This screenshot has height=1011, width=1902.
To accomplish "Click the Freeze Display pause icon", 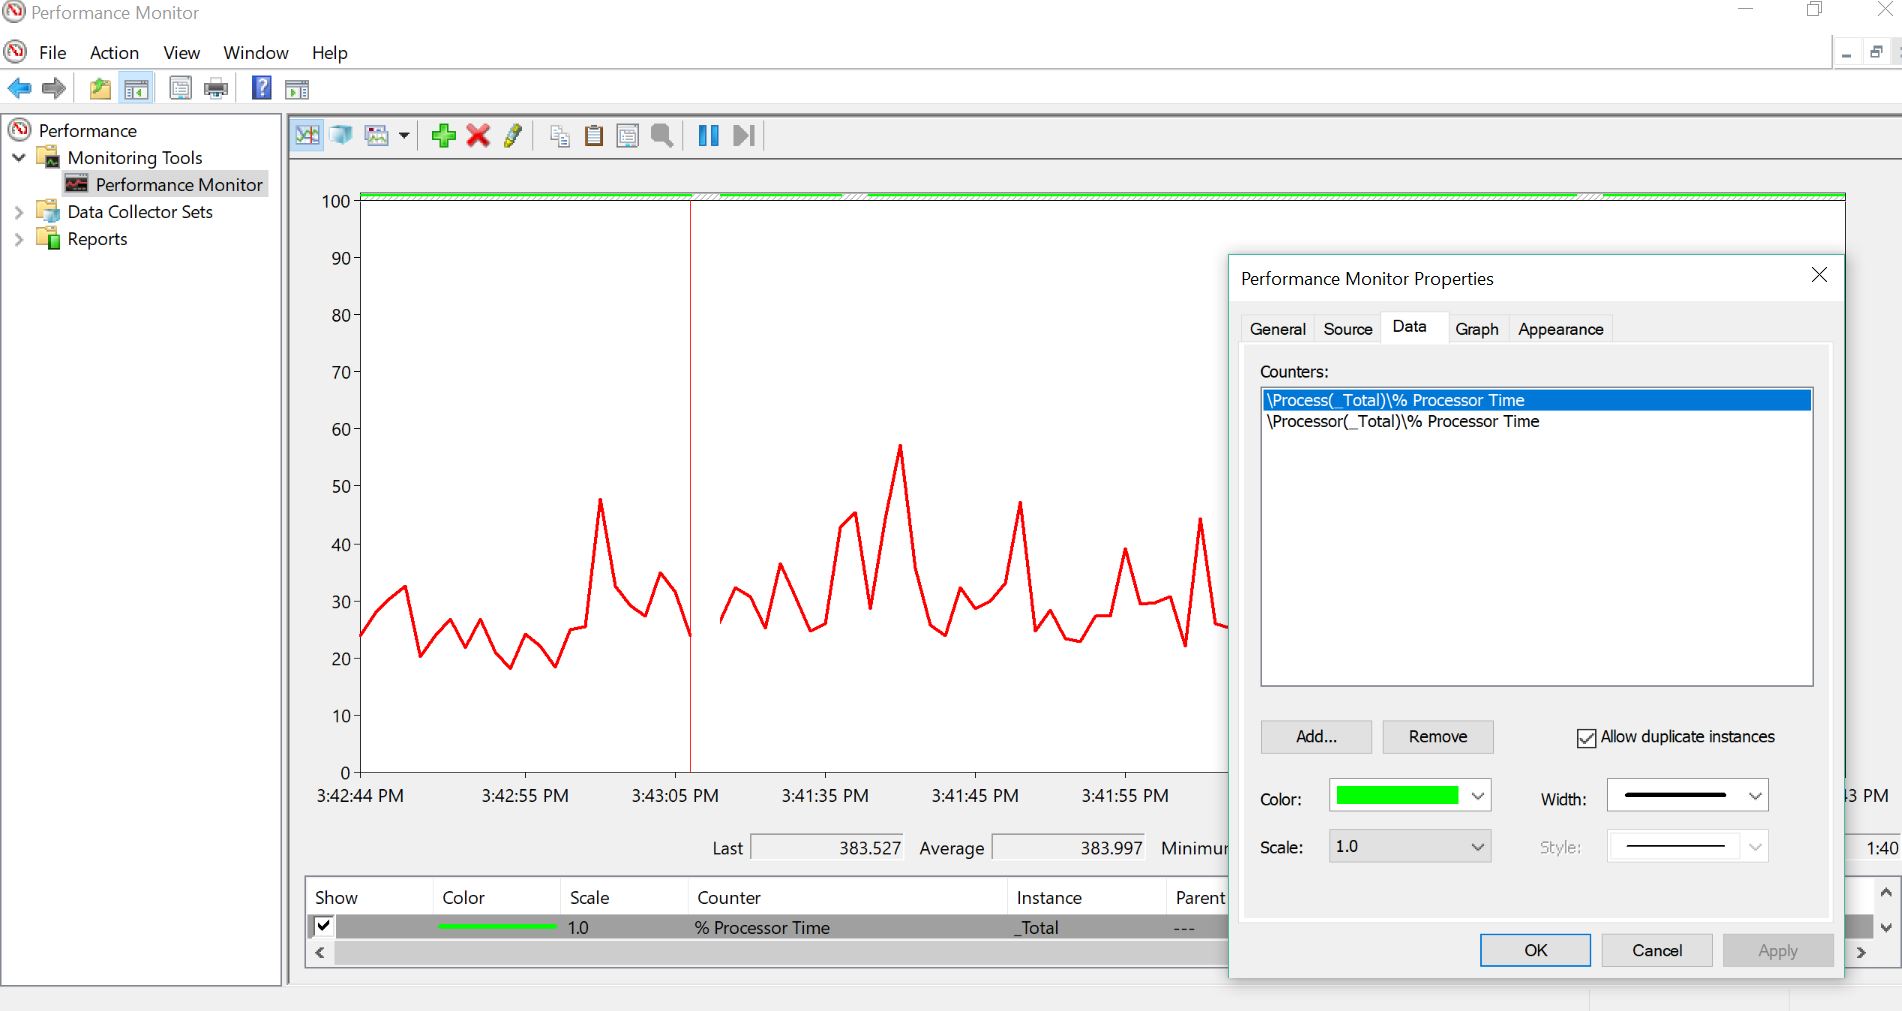I will [708, 136].
